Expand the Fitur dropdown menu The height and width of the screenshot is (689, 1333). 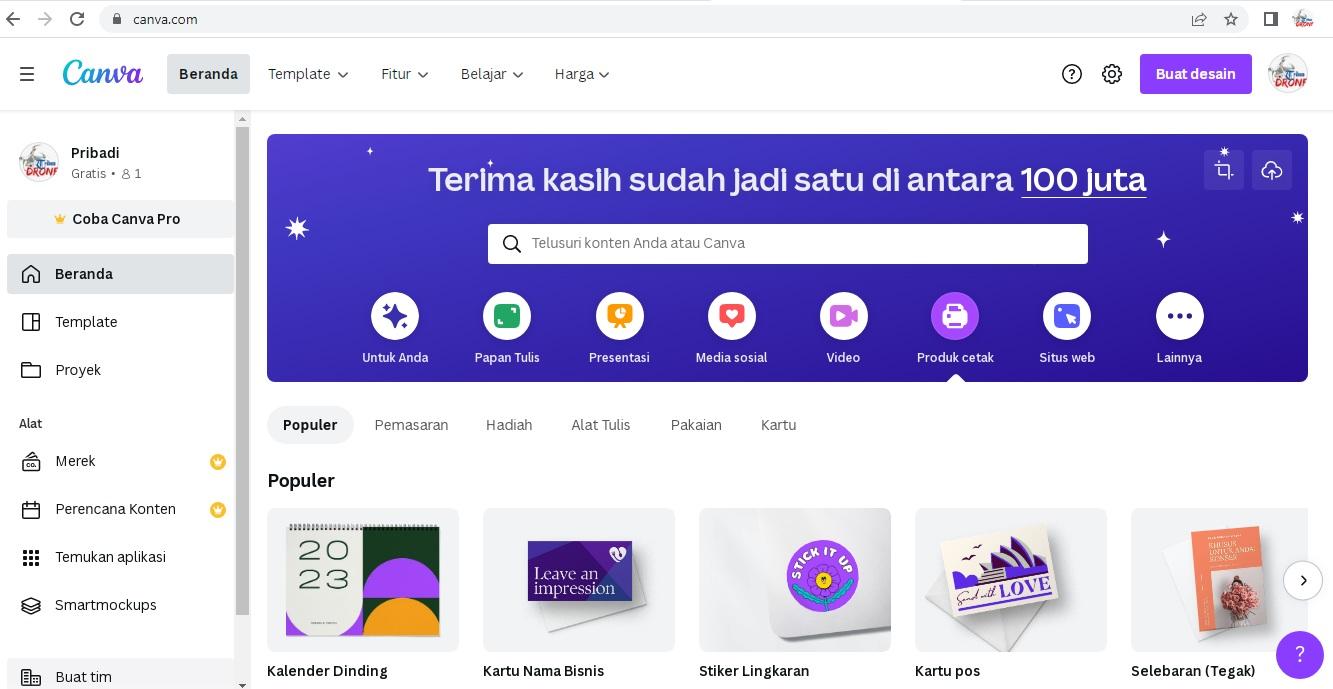click(x=404, y=74)
